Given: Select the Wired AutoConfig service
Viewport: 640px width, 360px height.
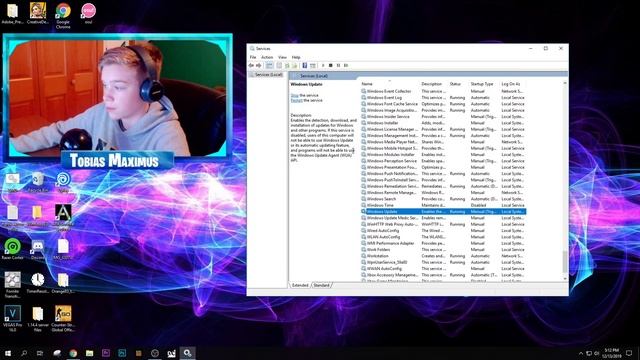Looking at the screenshot, I should [x=443, y=231].
